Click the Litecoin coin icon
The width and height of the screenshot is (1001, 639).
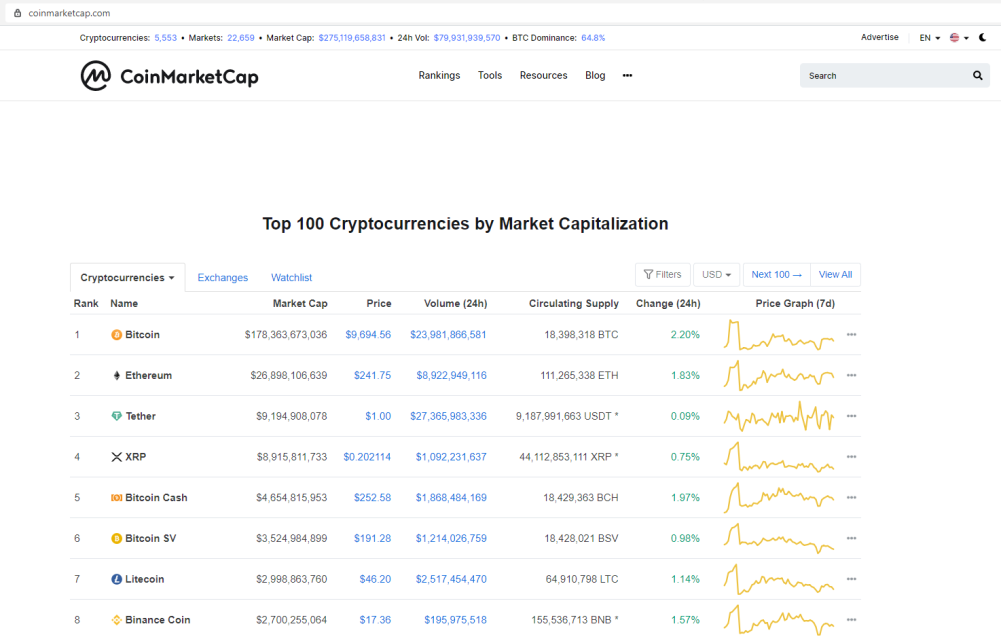[116, 579]
